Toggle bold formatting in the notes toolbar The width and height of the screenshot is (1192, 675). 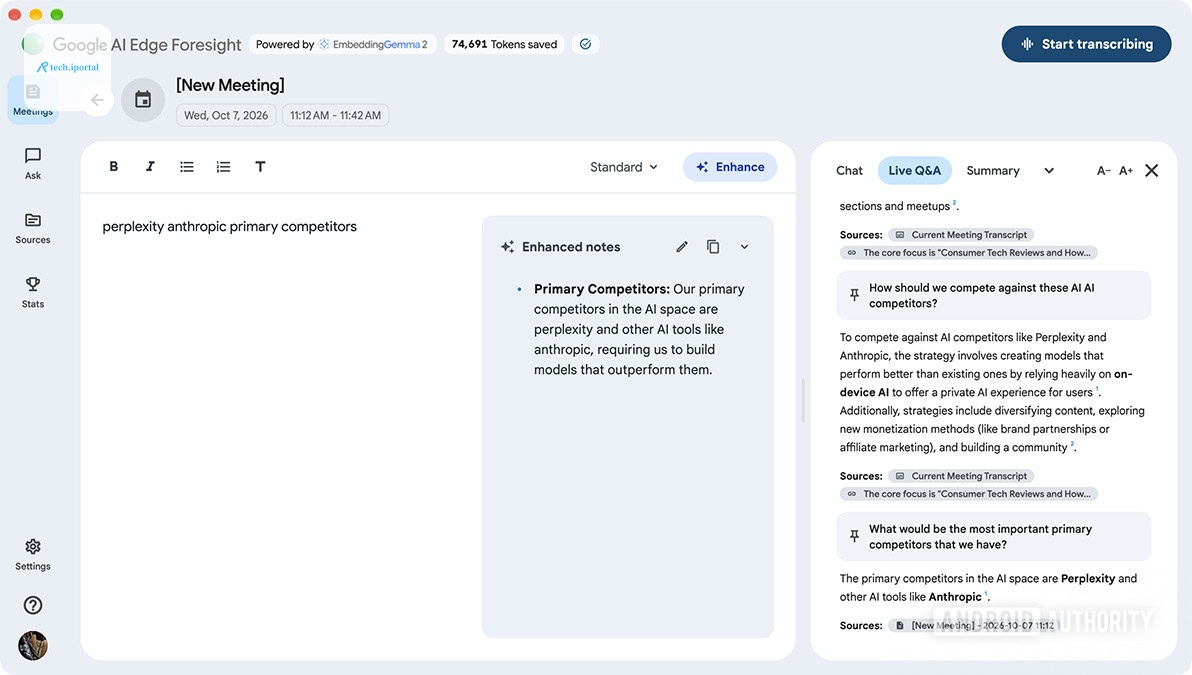tap(113, 166)
